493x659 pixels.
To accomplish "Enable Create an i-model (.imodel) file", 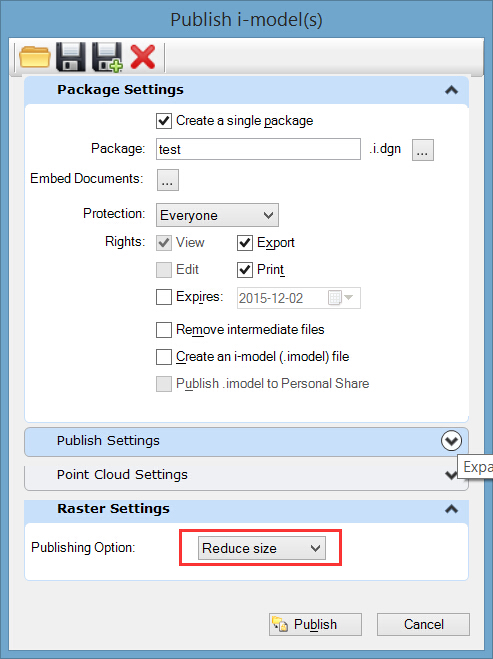I will tap(163, 357).
